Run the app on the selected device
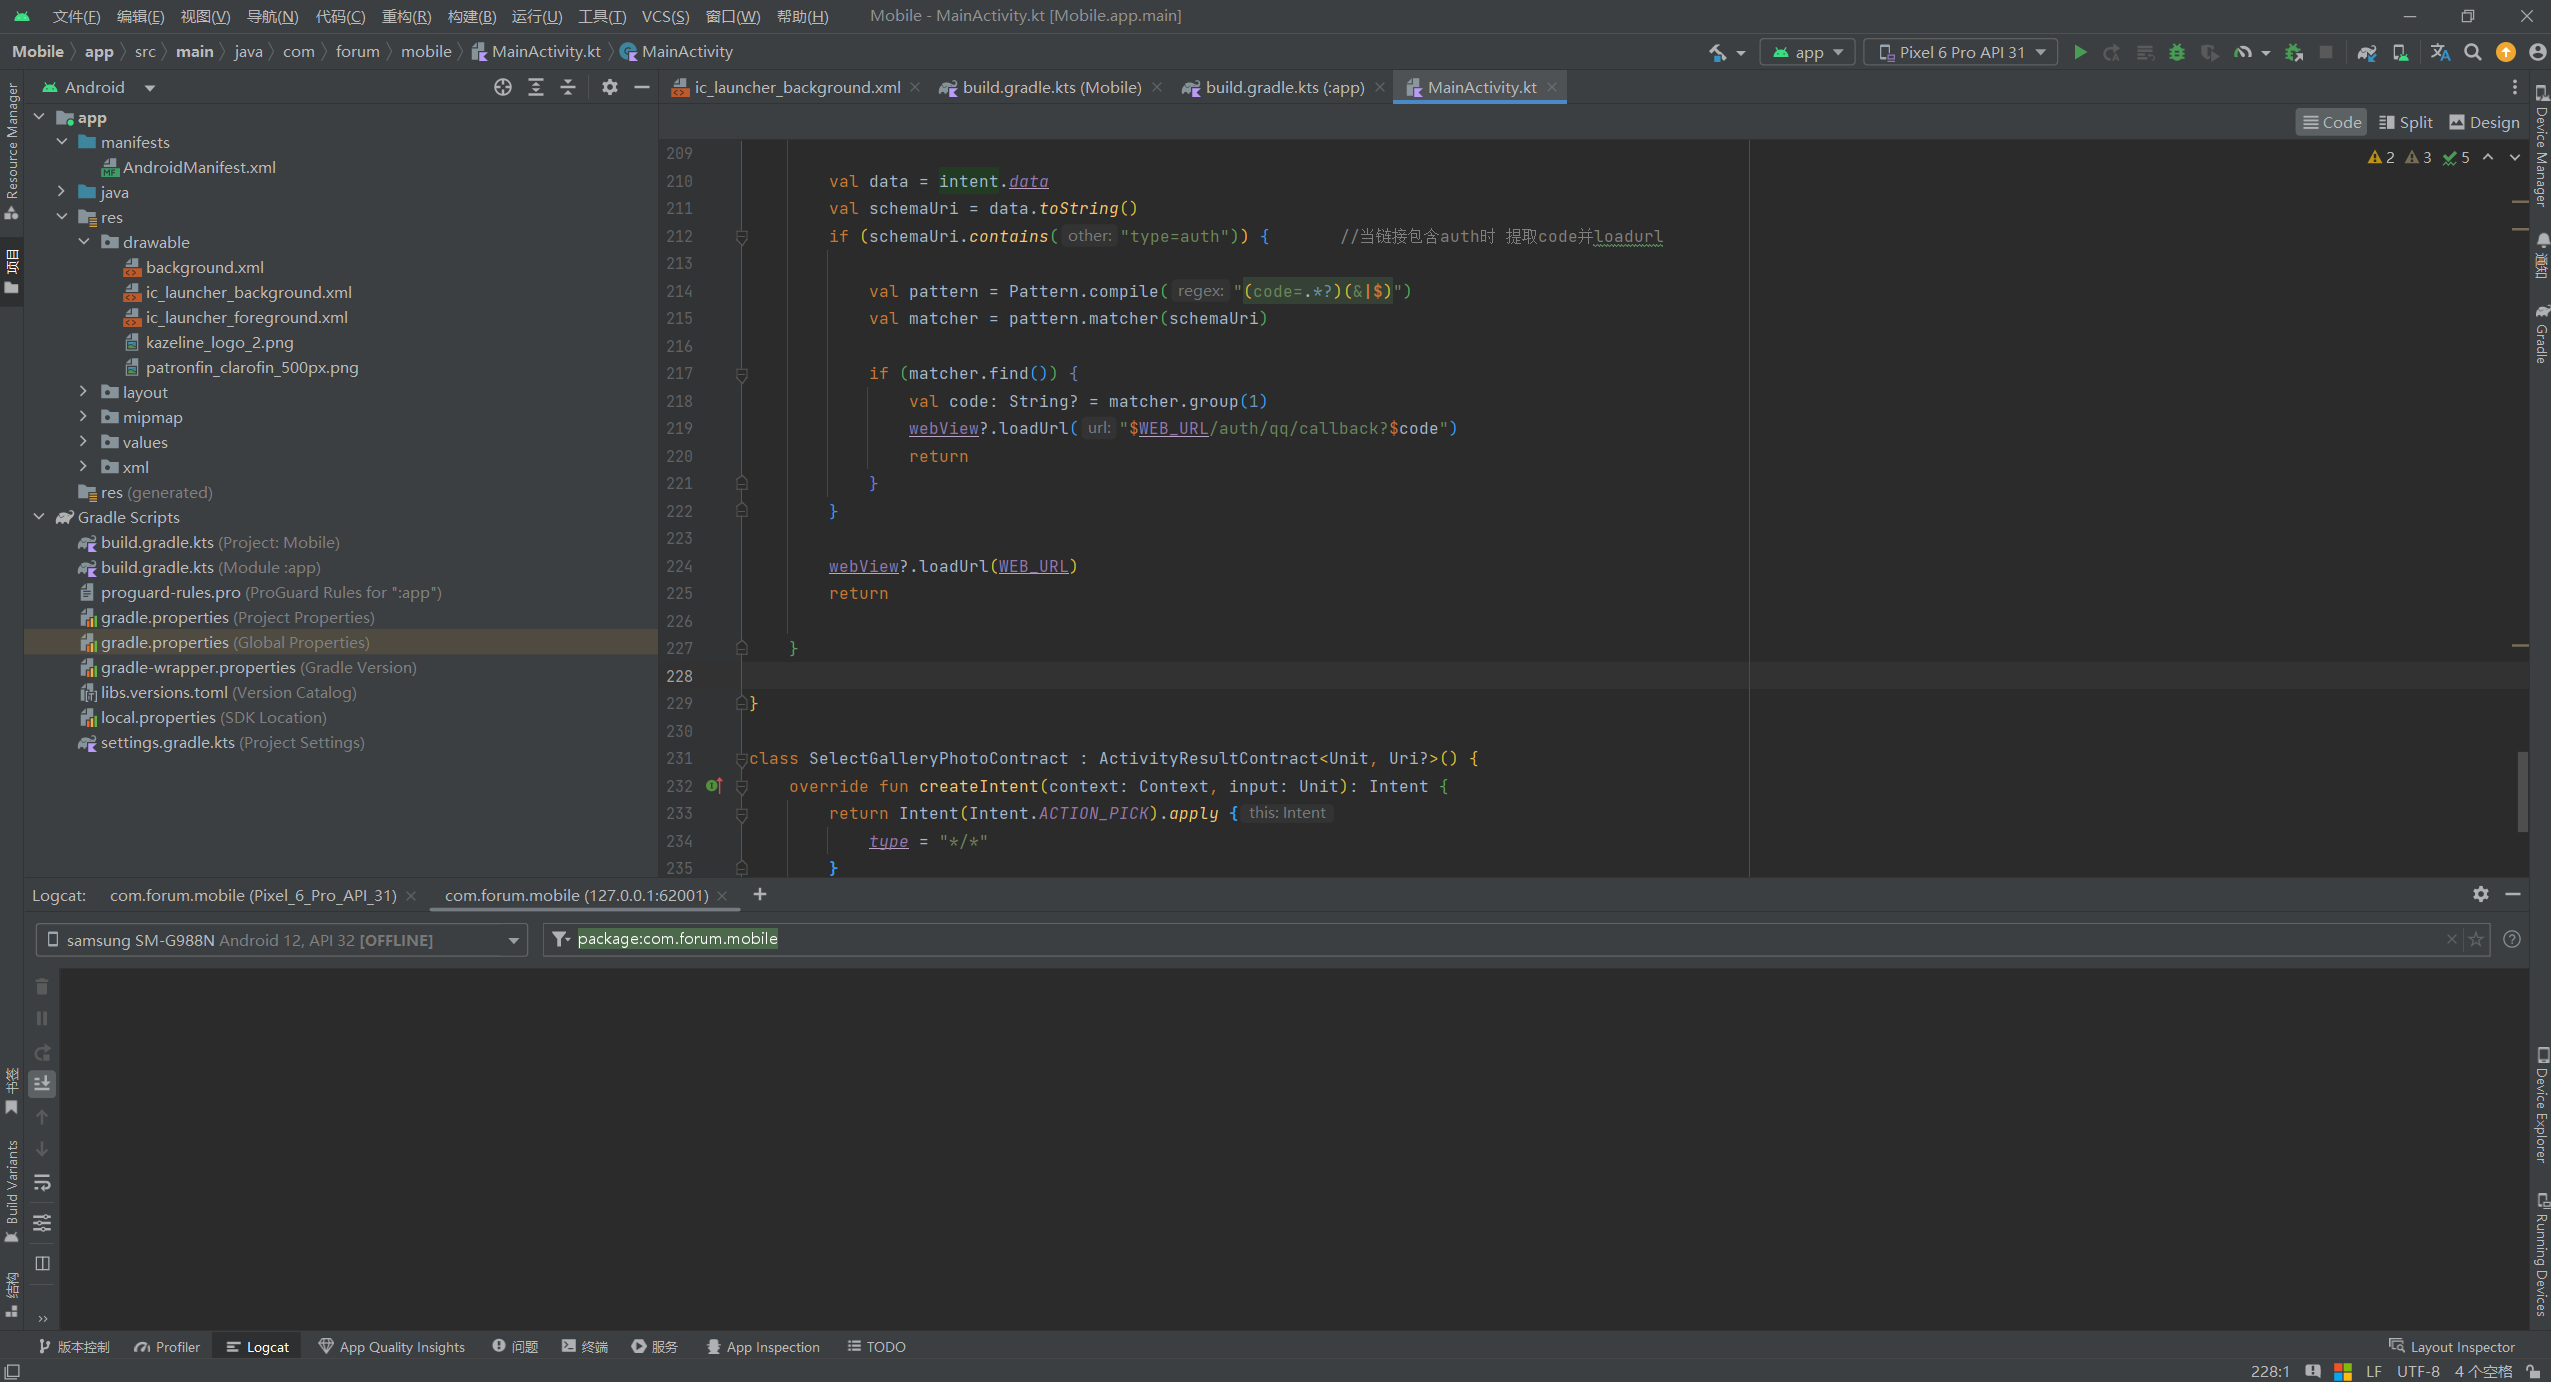 pyautogui.click(x=2079, y=52)
